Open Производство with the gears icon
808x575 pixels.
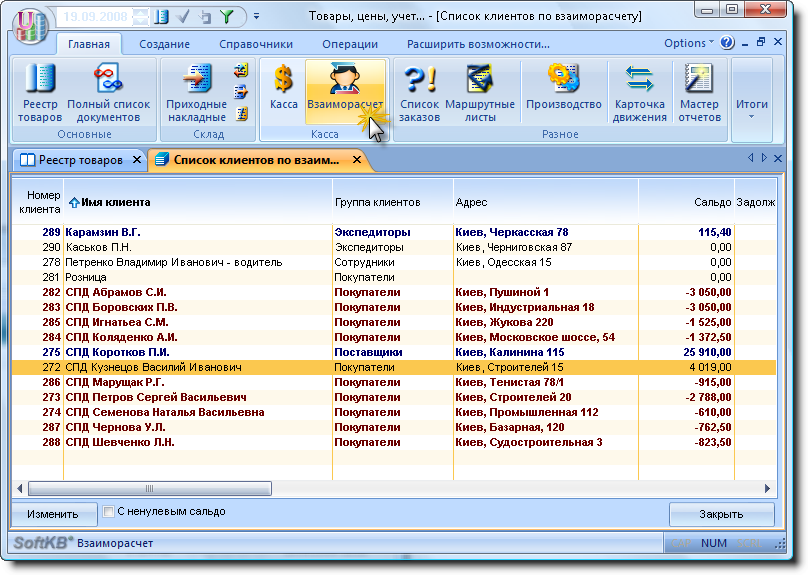(x=564, y=88)
